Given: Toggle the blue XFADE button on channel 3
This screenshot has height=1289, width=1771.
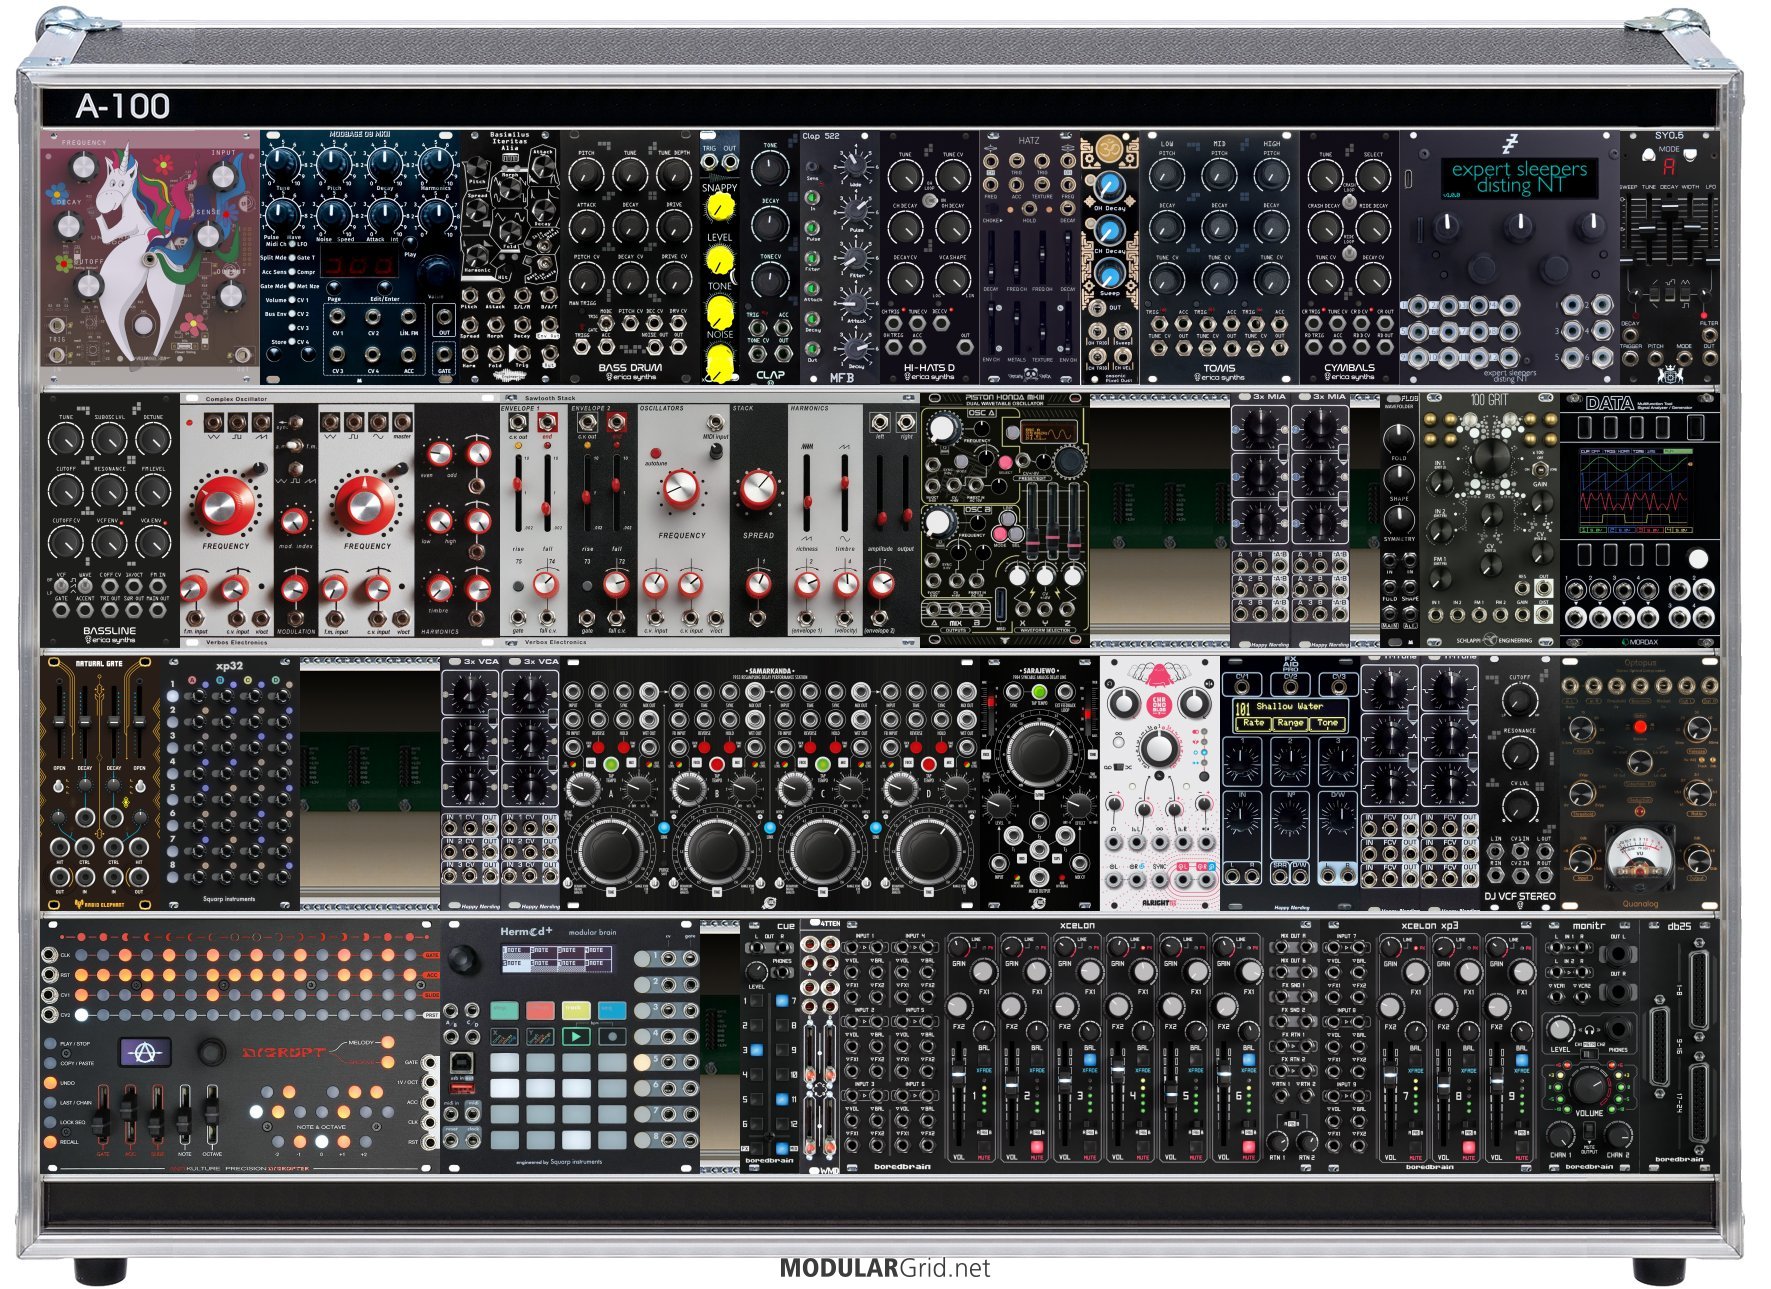Looking at the screenshot, I should [x=1089, y=1059].
